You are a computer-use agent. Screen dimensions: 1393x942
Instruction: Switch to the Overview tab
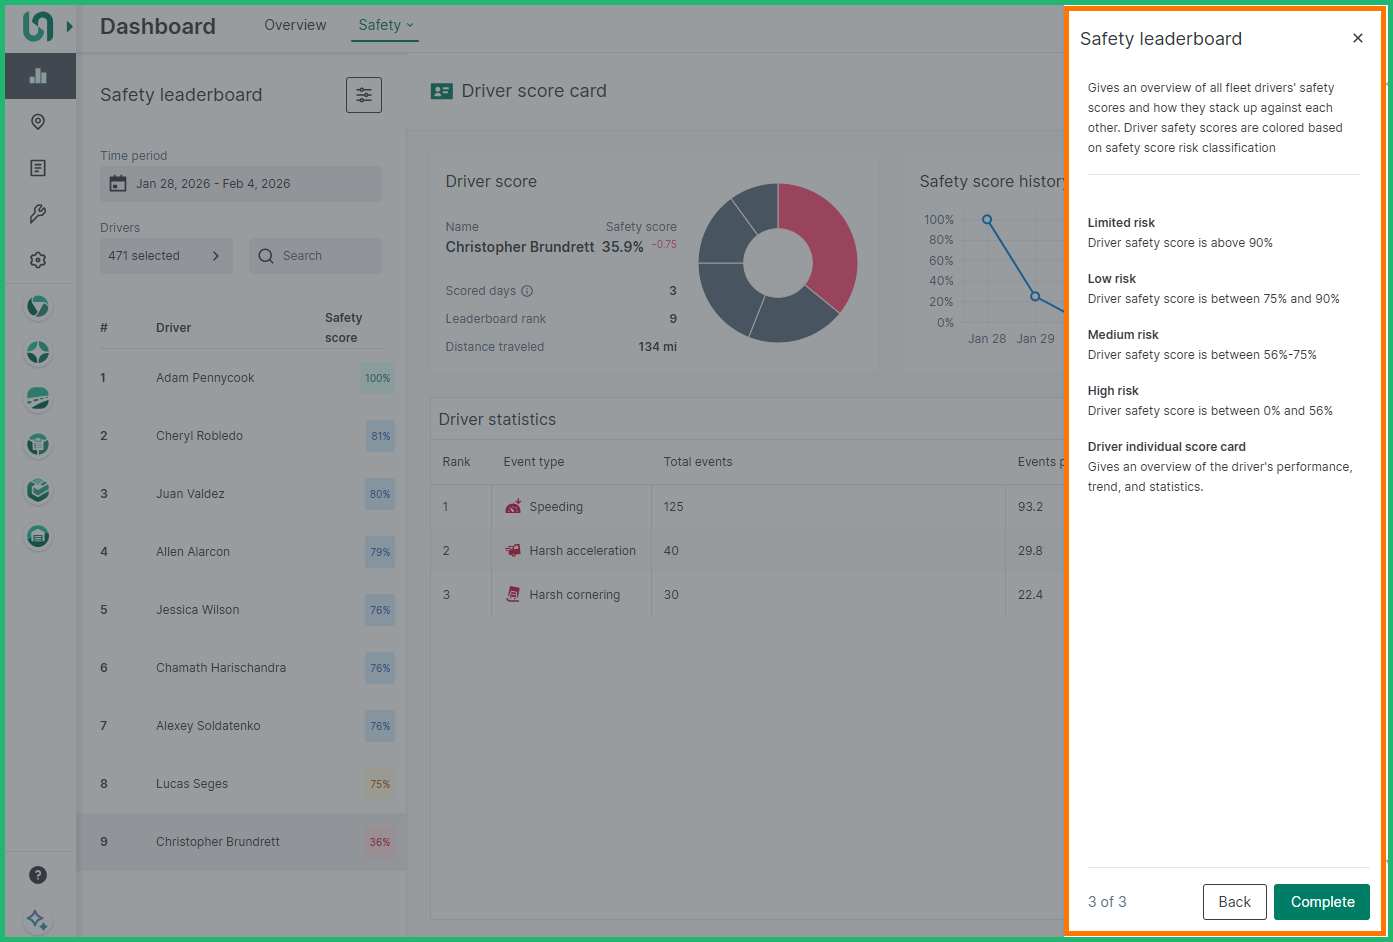(x=295, y=25)
